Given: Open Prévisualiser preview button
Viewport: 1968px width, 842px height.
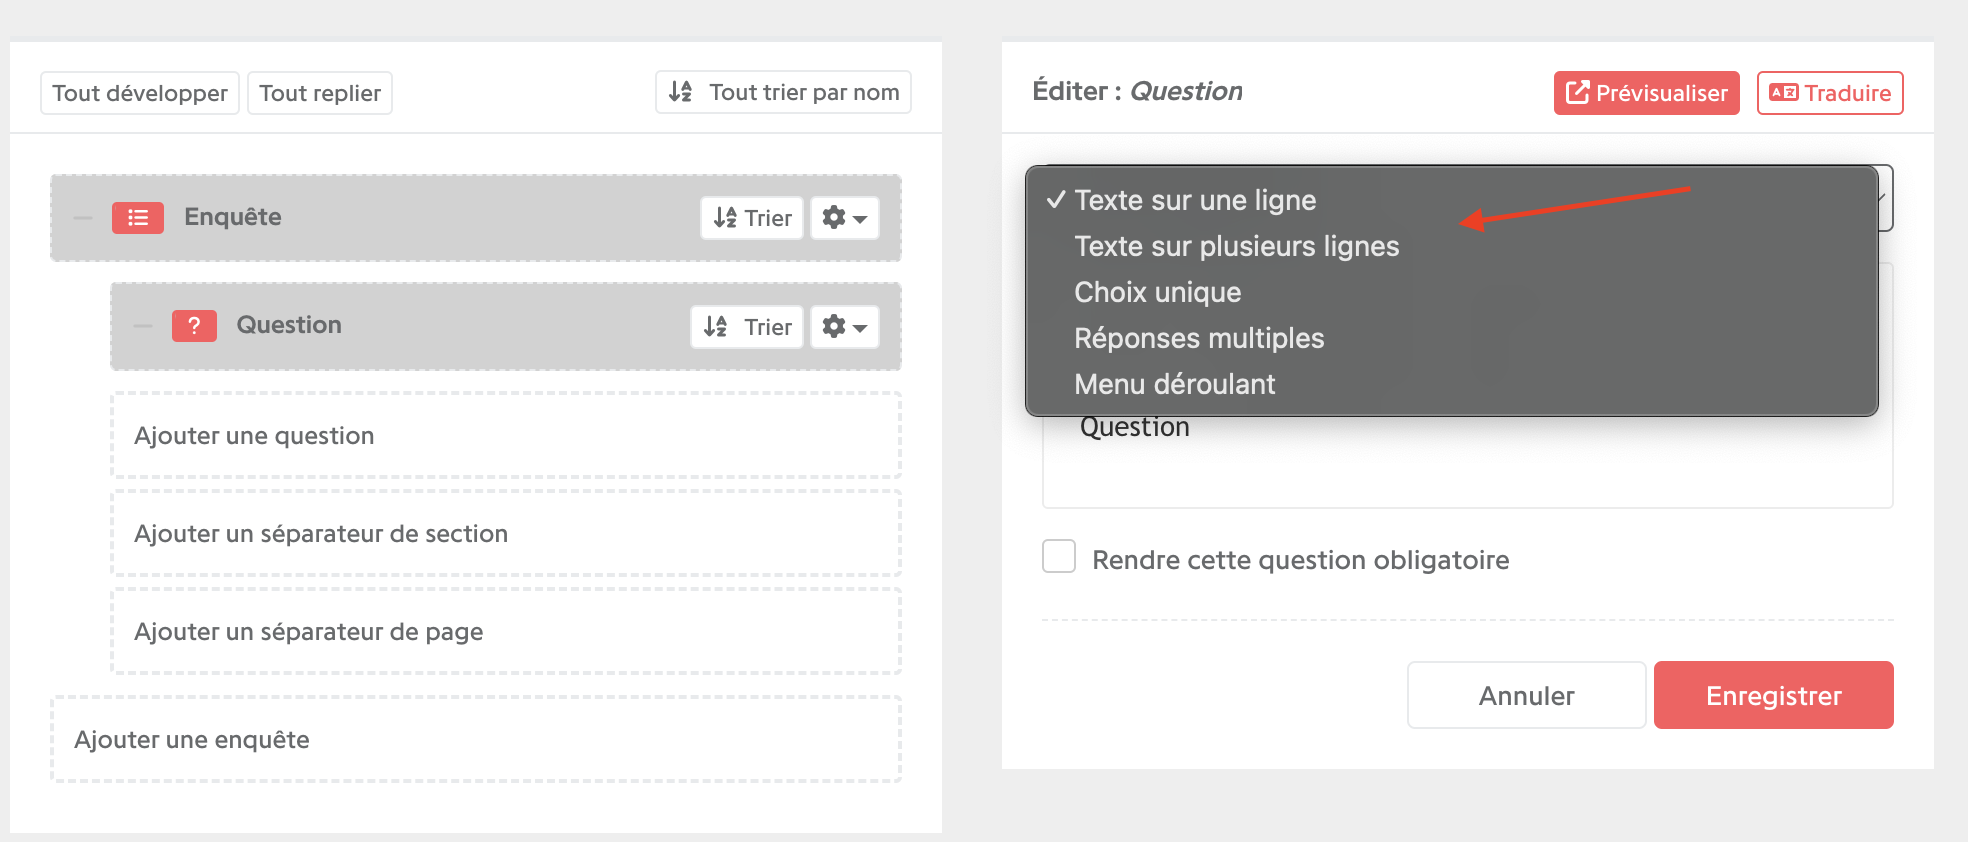Looking at the screenshot, I should 1647,93.
